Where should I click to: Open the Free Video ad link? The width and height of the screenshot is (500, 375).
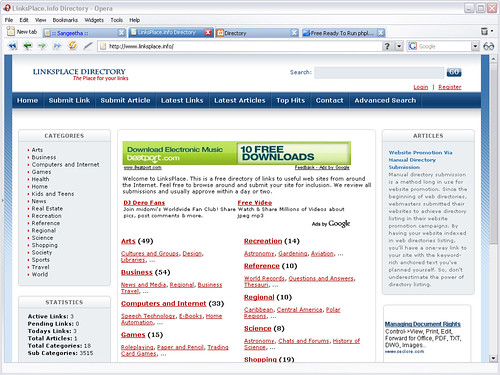tap(255, 203)
